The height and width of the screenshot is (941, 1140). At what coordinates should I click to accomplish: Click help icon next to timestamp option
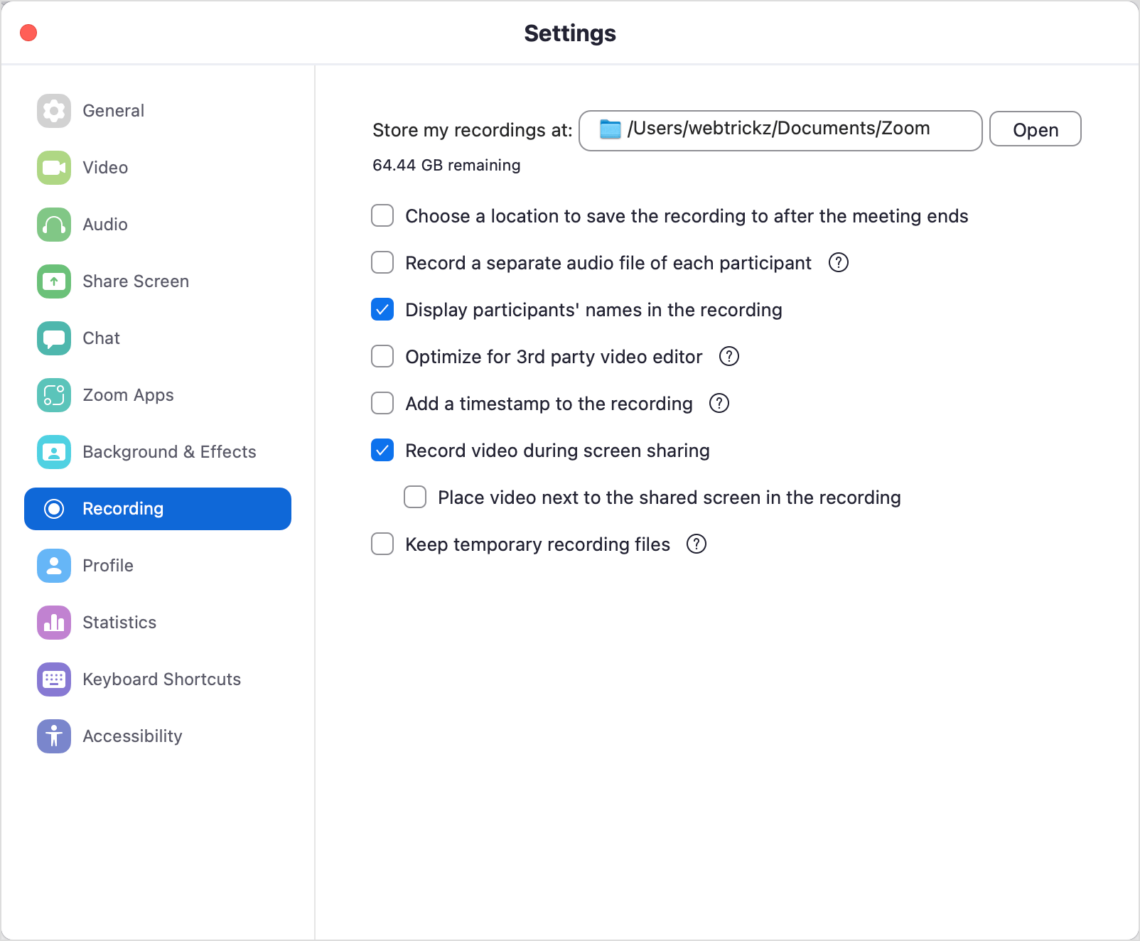(719, 404)
